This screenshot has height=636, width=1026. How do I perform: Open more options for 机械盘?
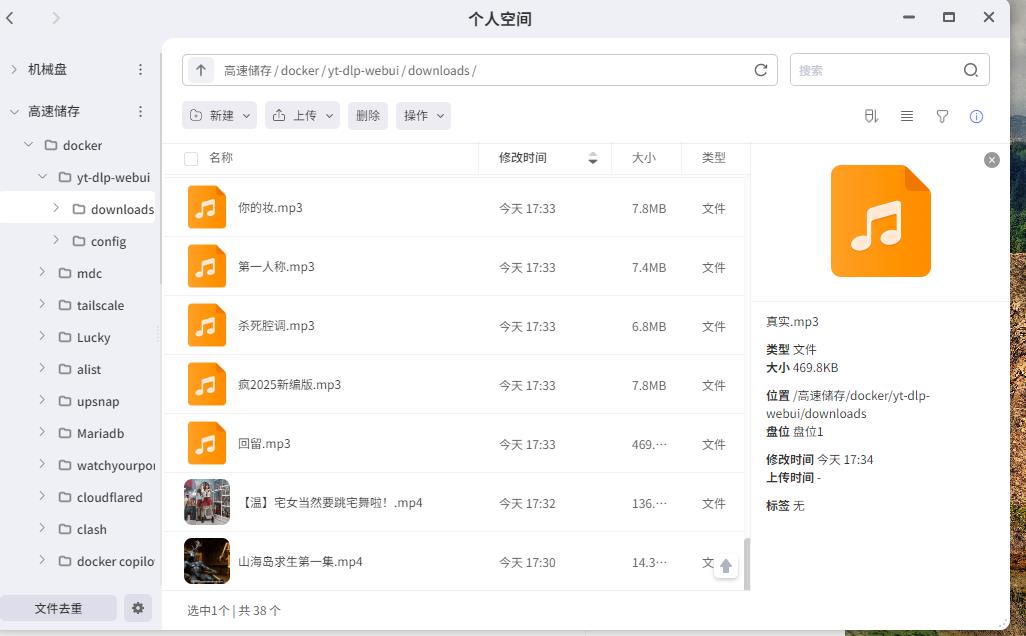click(140, 69)
